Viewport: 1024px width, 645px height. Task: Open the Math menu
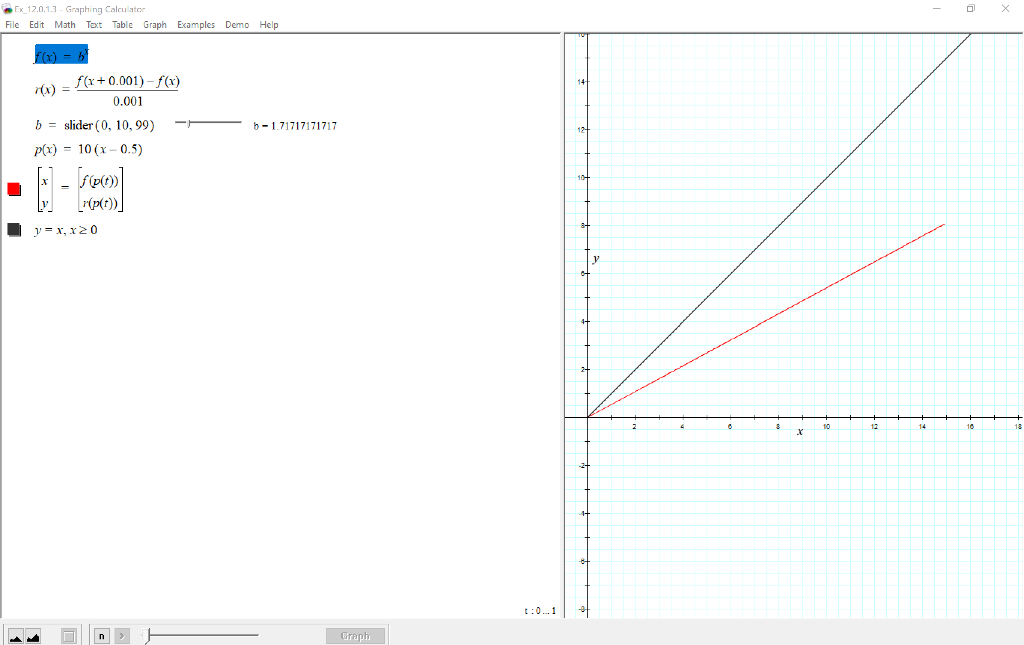pos(65,25)
